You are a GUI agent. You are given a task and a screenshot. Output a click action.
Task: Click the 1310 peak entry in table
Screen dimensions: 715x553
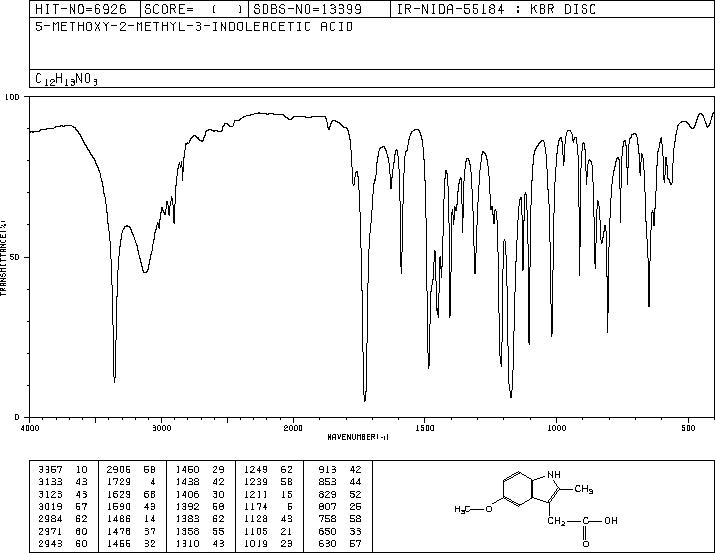pyautogui.click(x=200, y=543)
